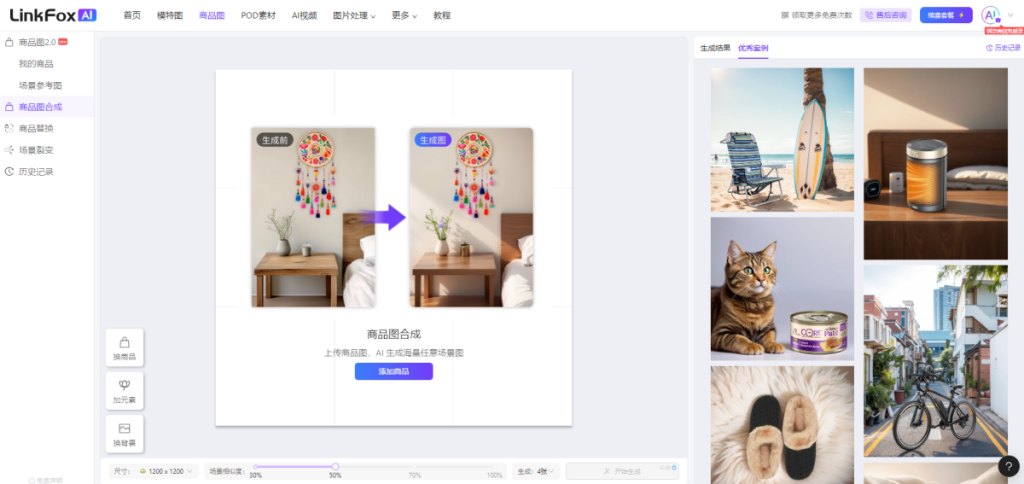Click the QR code icon beside 领取更多免费次数
The image size is (1024, 484).
[785, 15]
